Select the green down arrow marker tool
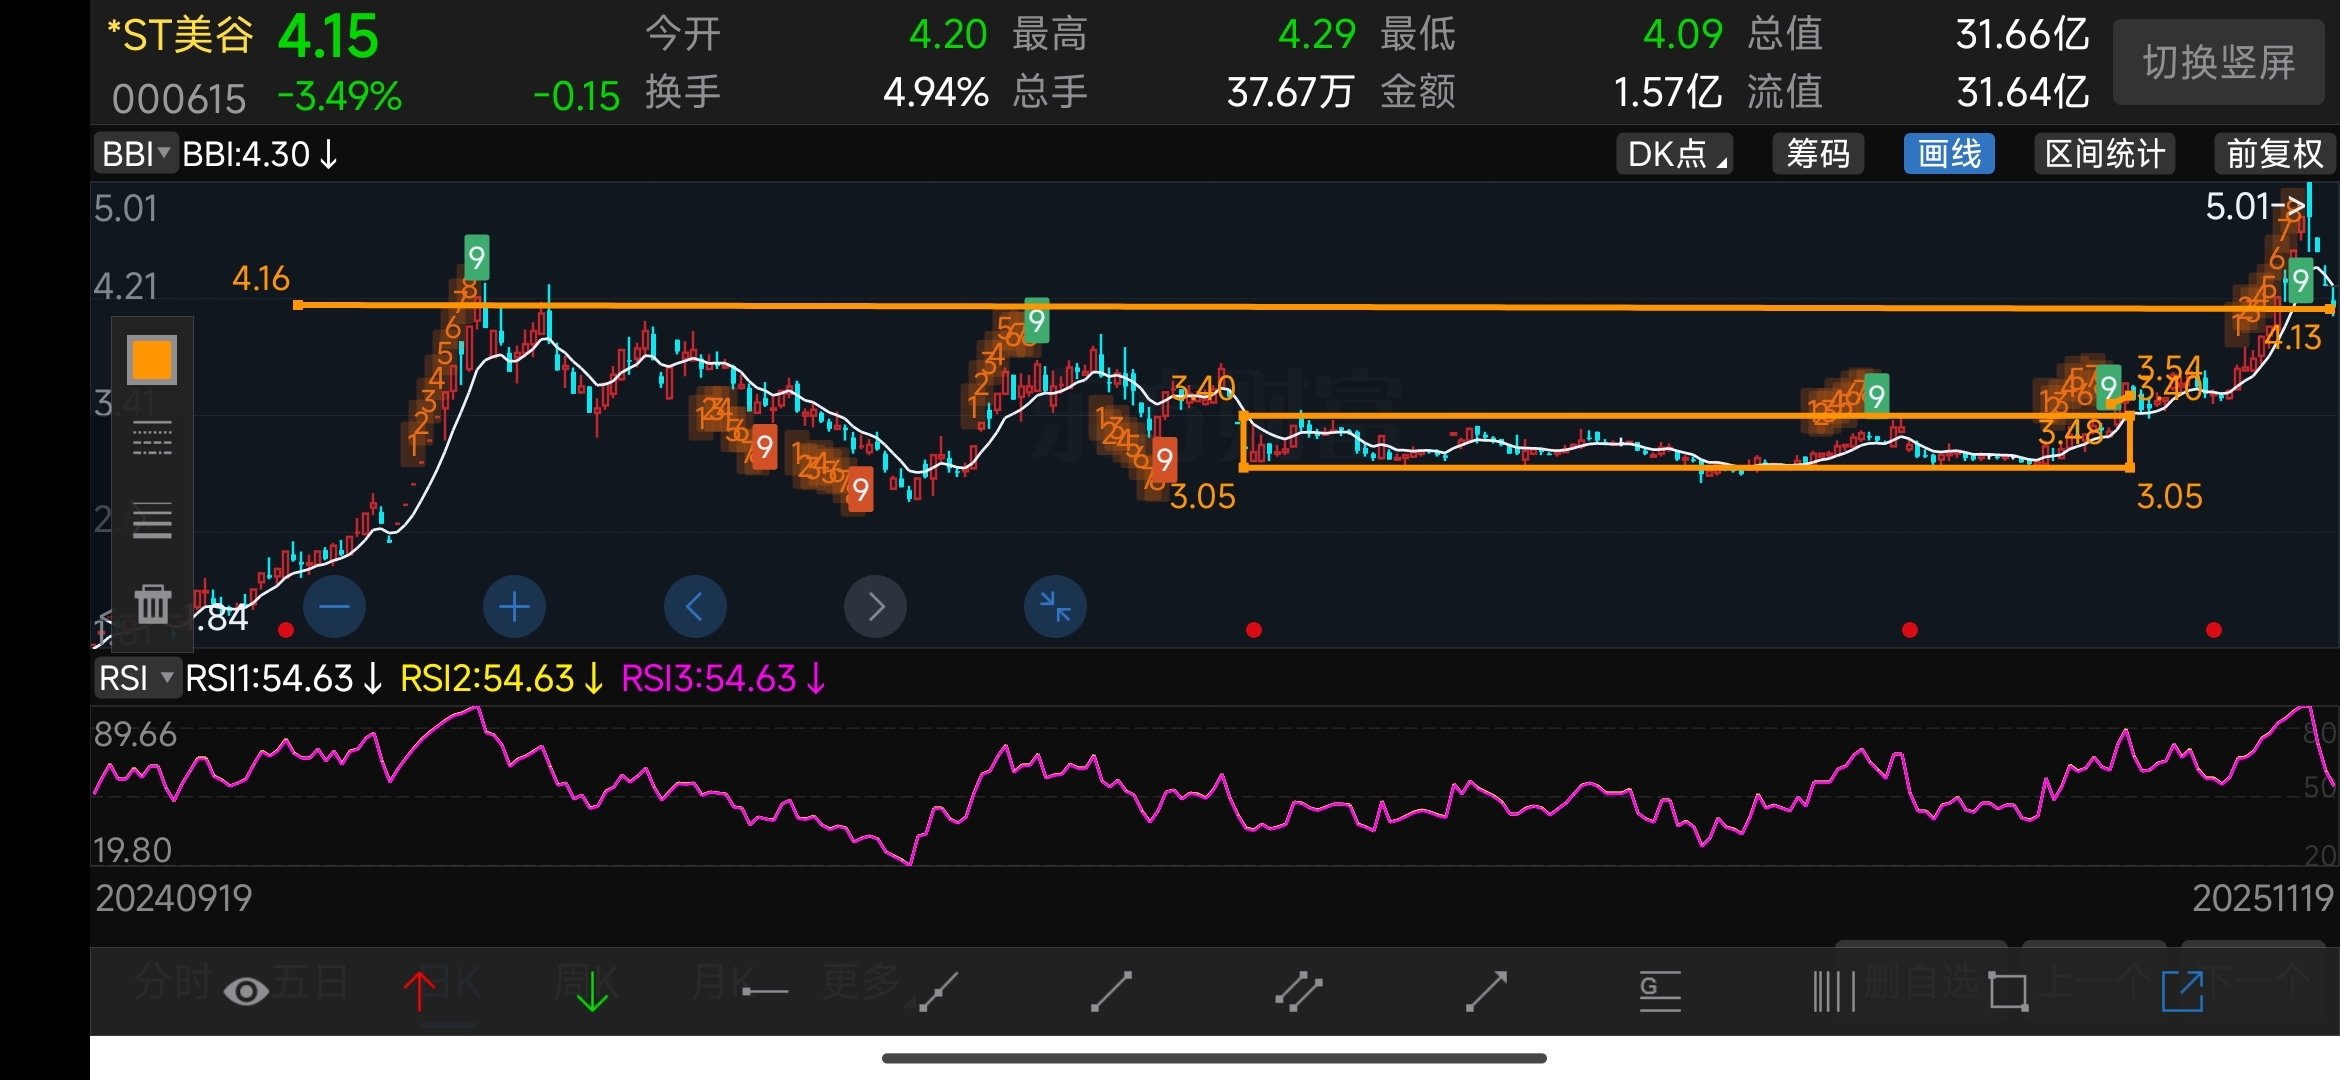Viewport: 2340px width, 1080px height. pos(592,991)
